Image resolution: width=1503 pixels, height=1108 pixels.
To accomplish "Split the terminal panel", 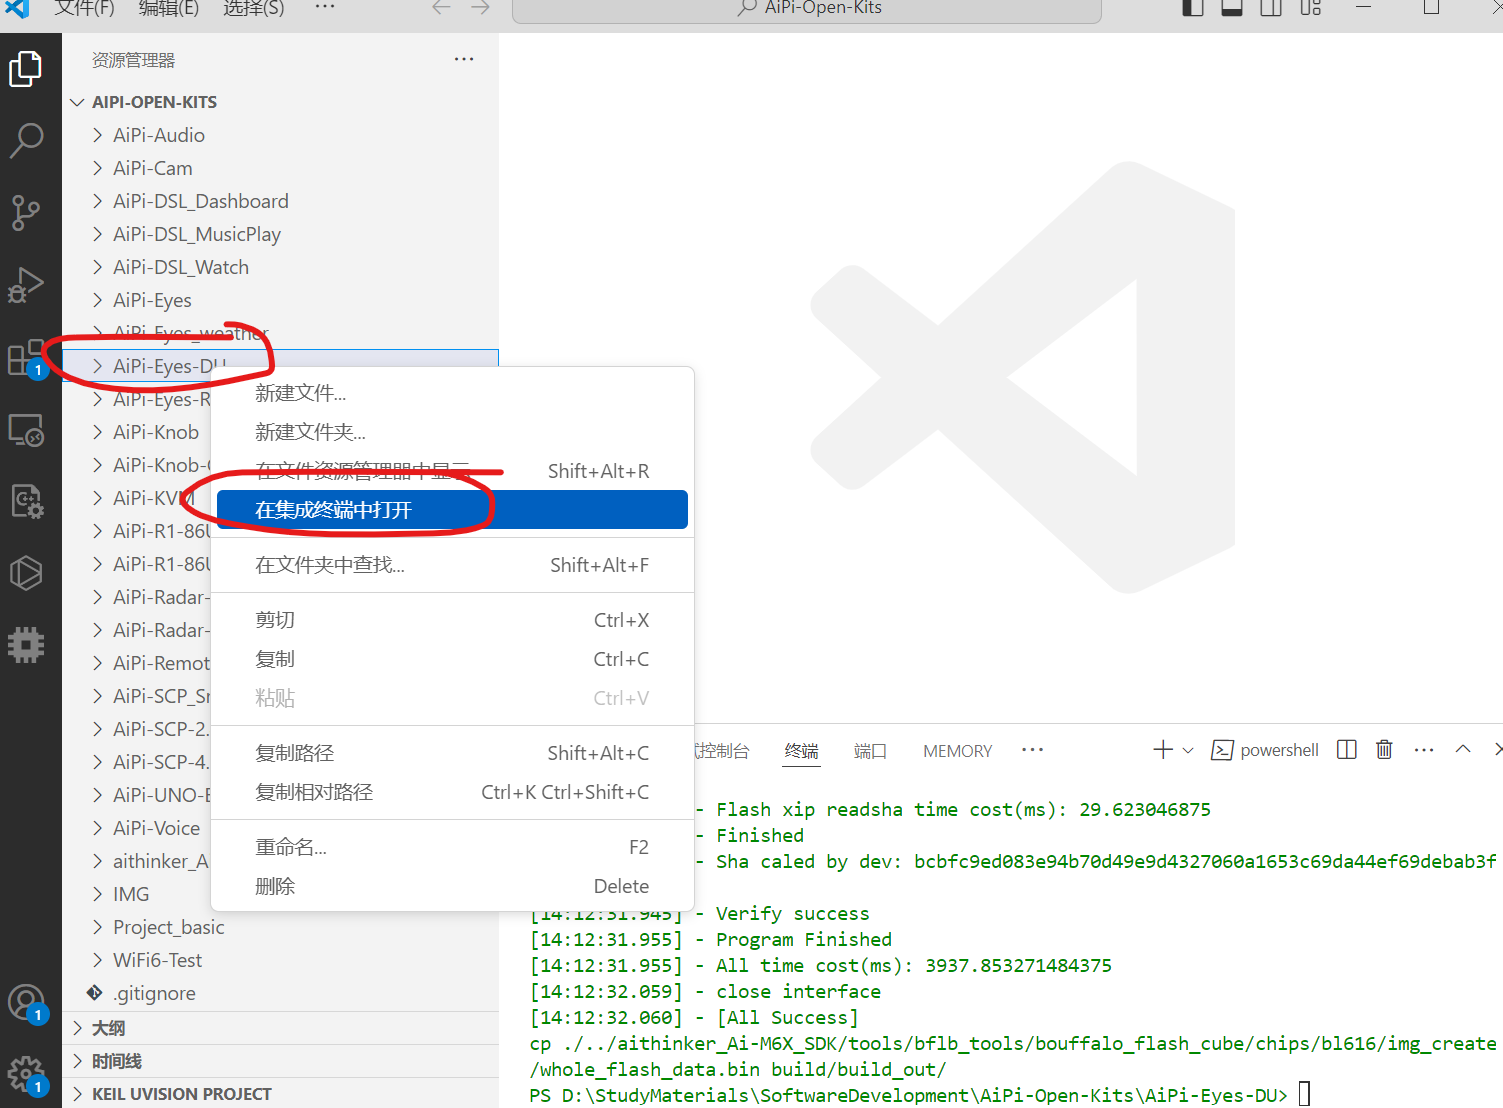I will pyautogui.click(x=1347, y=750).
